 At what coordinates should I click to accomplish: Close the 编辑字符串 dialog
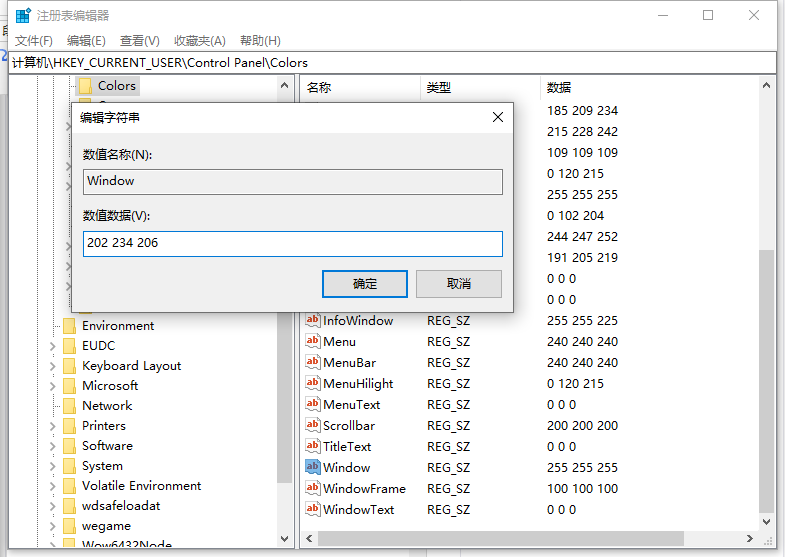click(498, 117)
